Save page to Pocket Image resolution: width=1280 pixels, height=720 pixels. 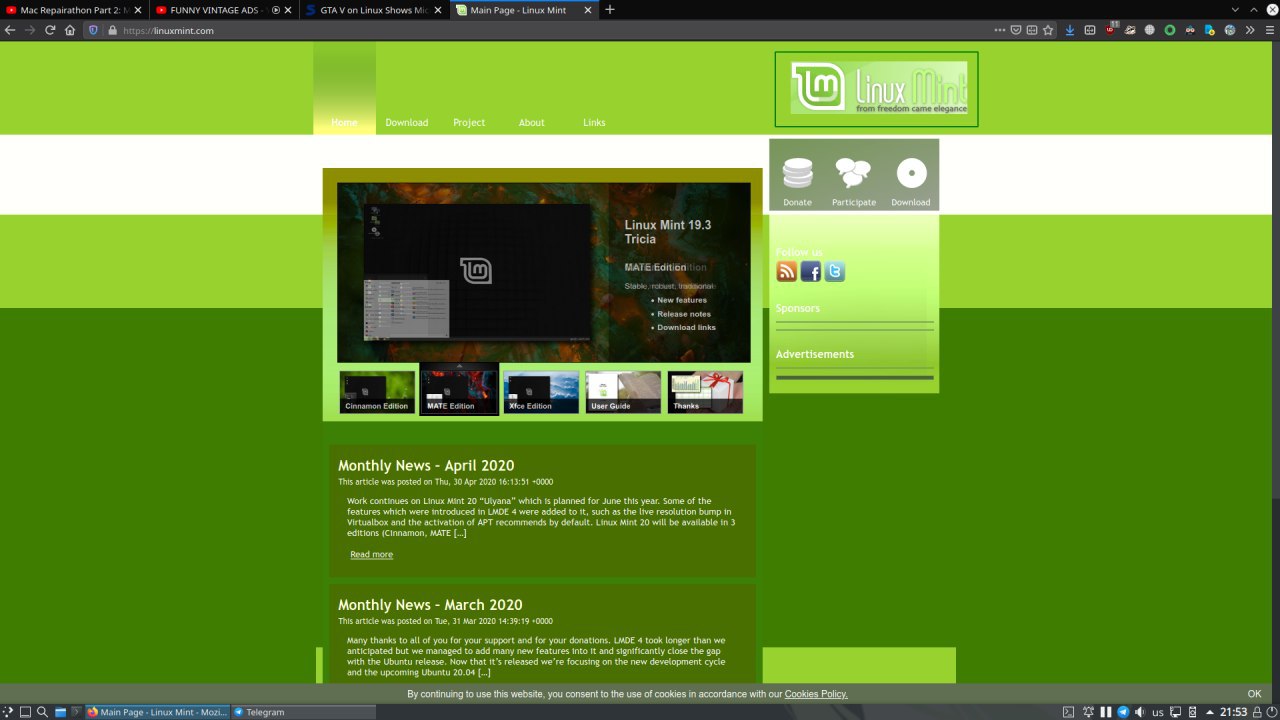pos(1015,30)
